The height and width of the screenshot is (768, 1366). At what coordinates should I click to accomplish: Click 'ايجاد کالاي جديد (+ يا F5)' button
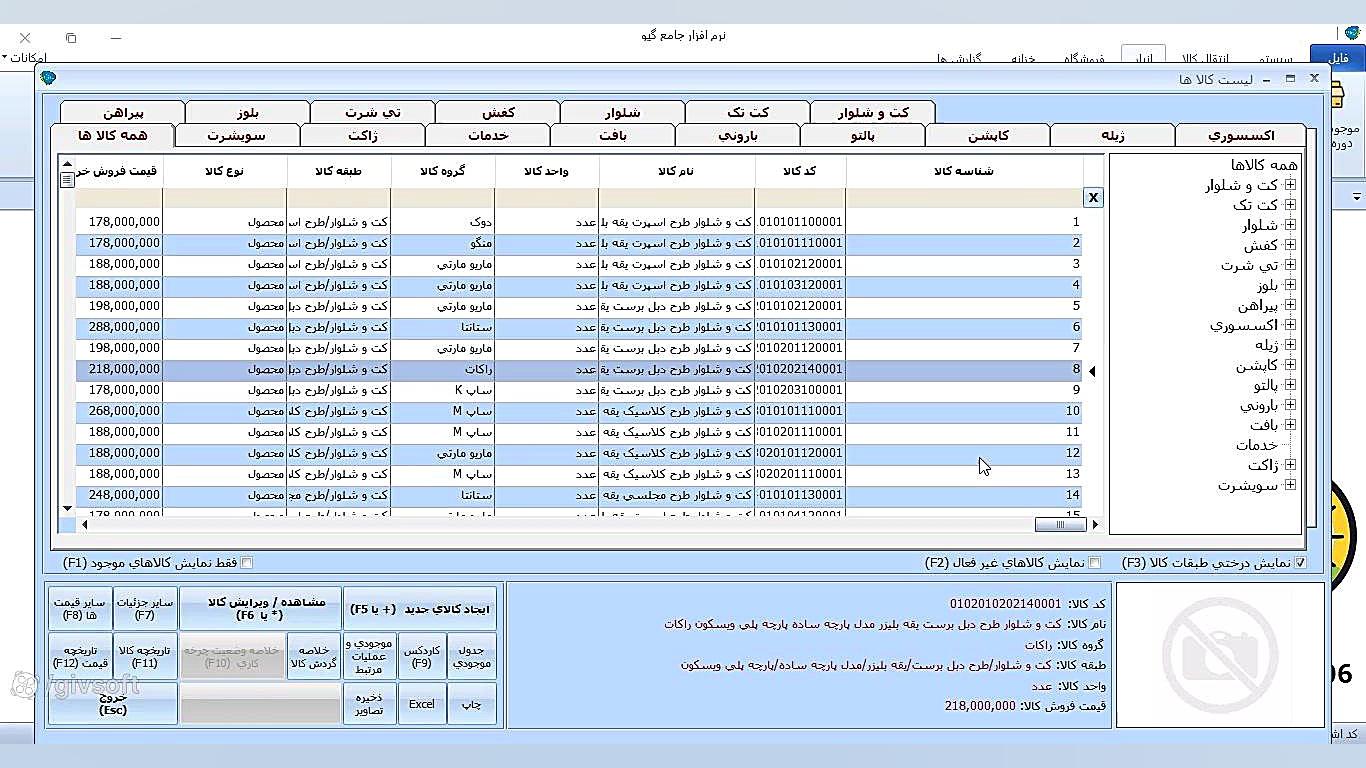(420, 608)
